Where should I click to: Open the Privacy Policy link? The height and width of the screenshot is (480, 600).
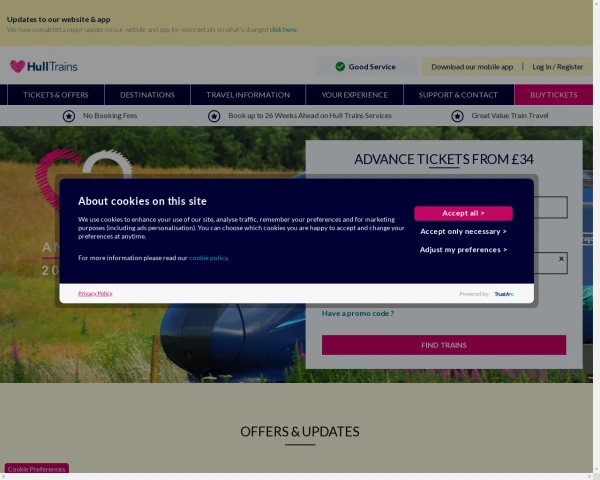click(95, 293)
